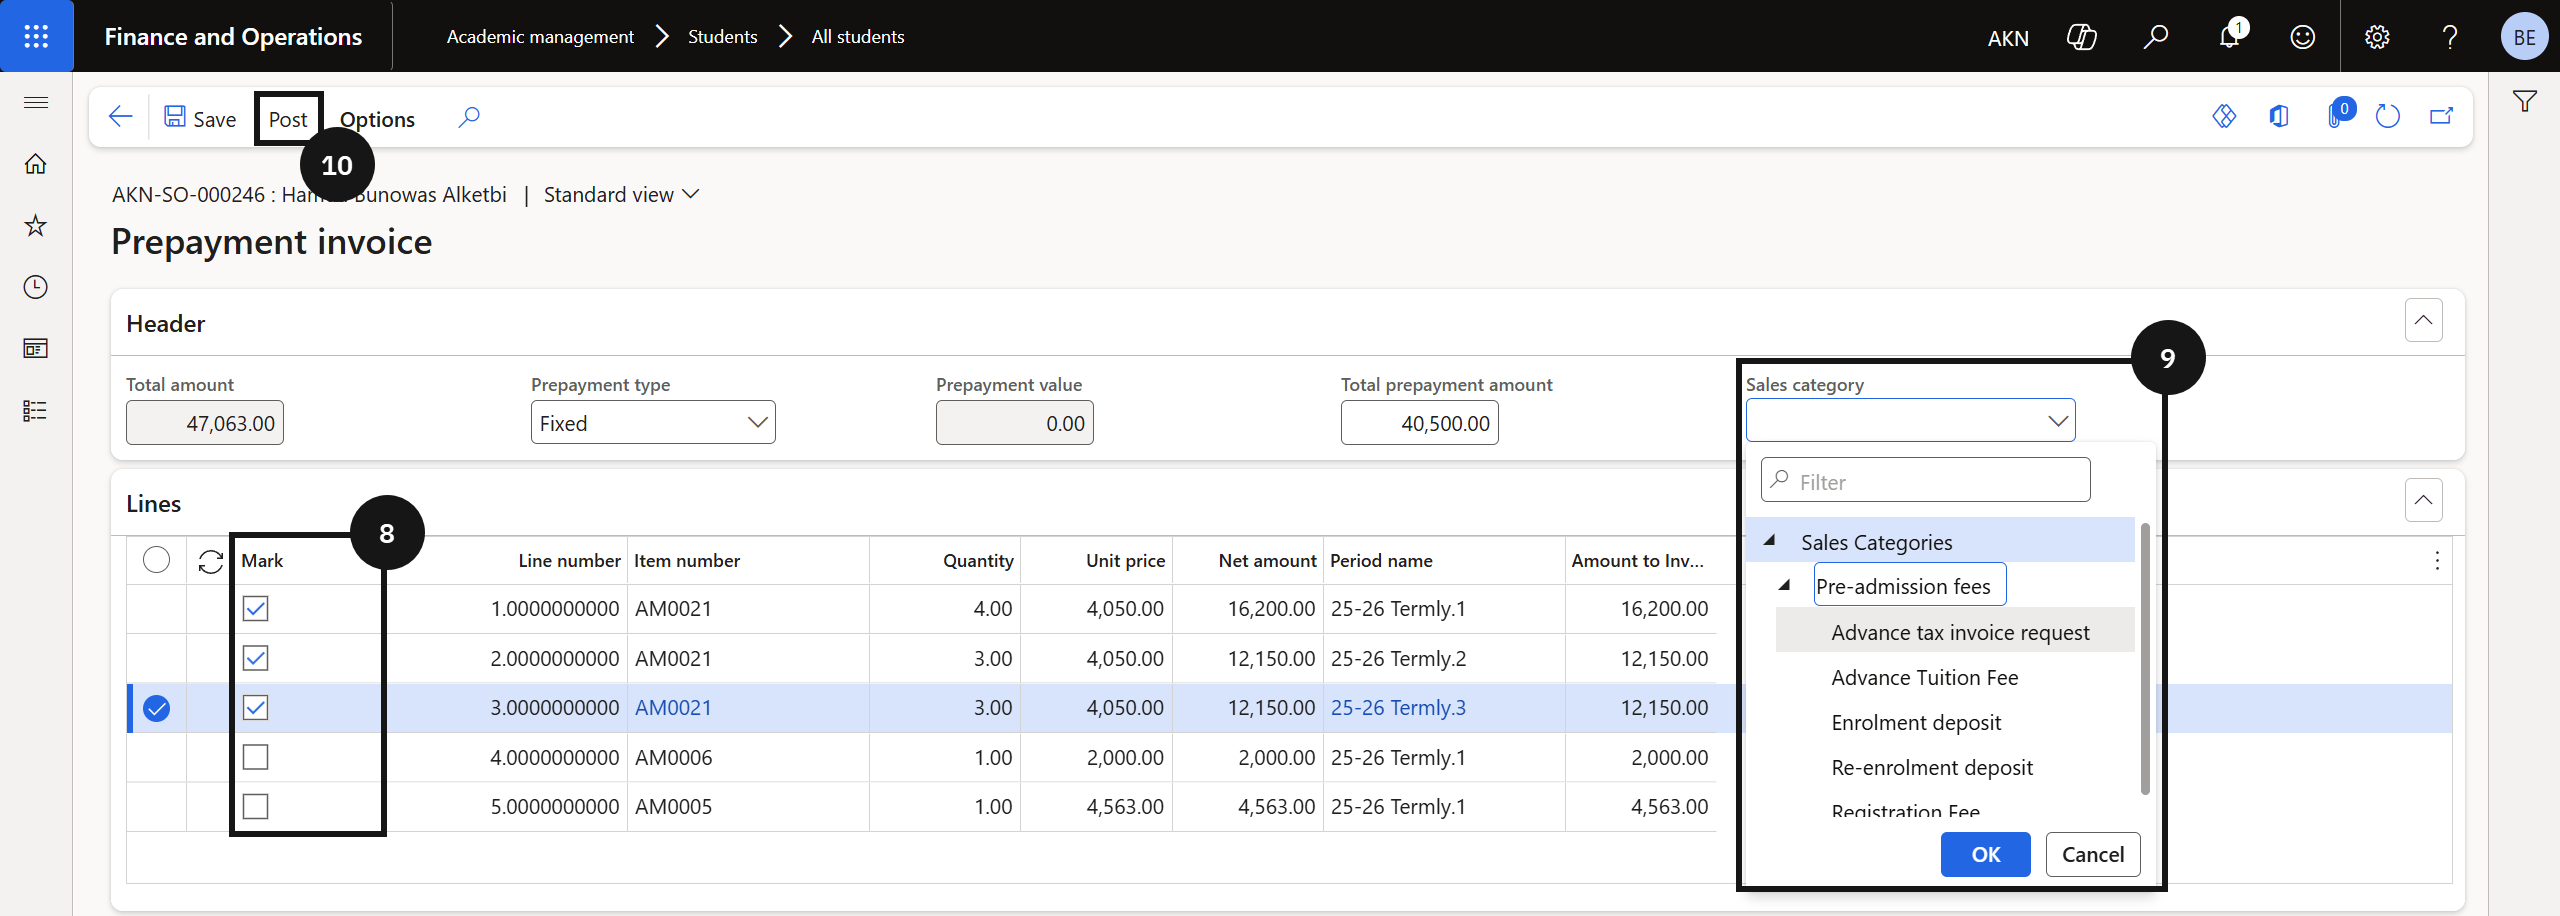This screenshot has width=2560, height=916.
Task: Deselect the row selector for line 3
Action: (156, 708)
